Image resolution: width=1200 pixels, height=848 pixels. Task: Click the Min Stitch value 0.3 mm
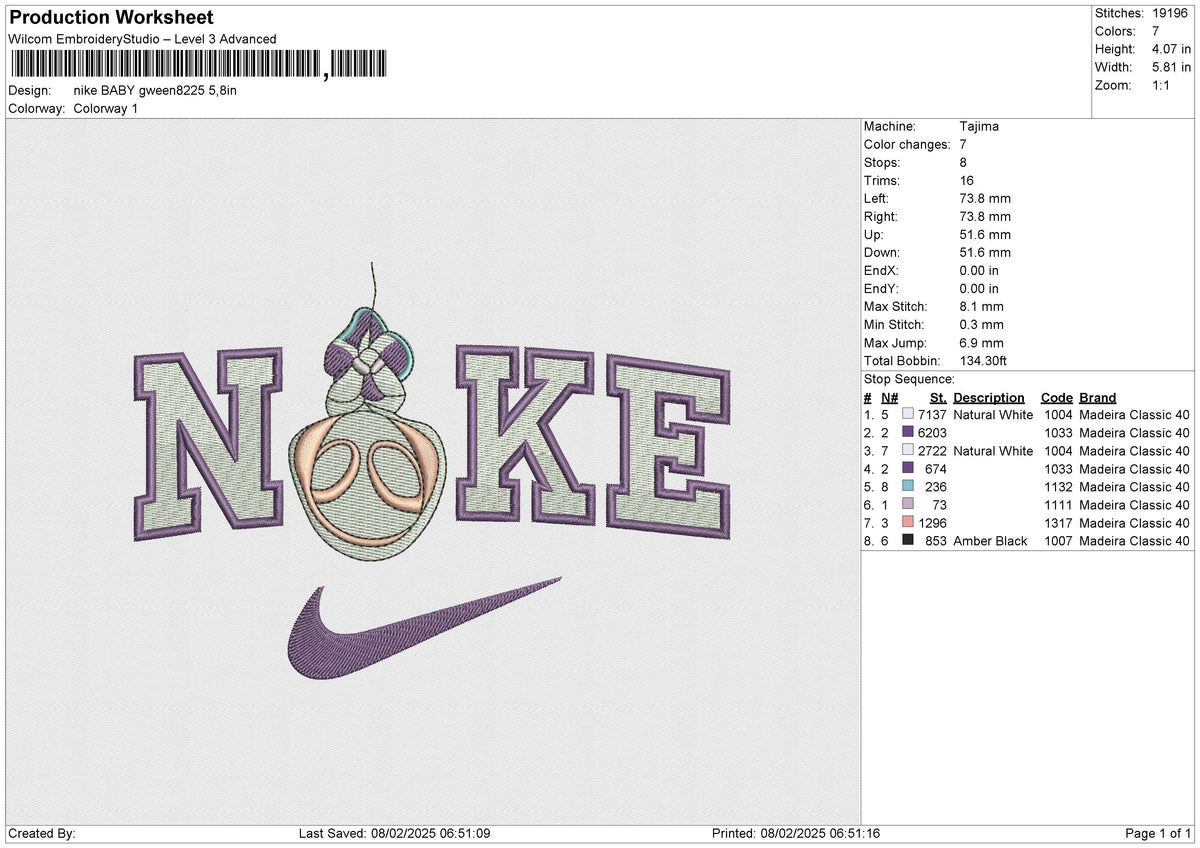(x=981, y=324)
